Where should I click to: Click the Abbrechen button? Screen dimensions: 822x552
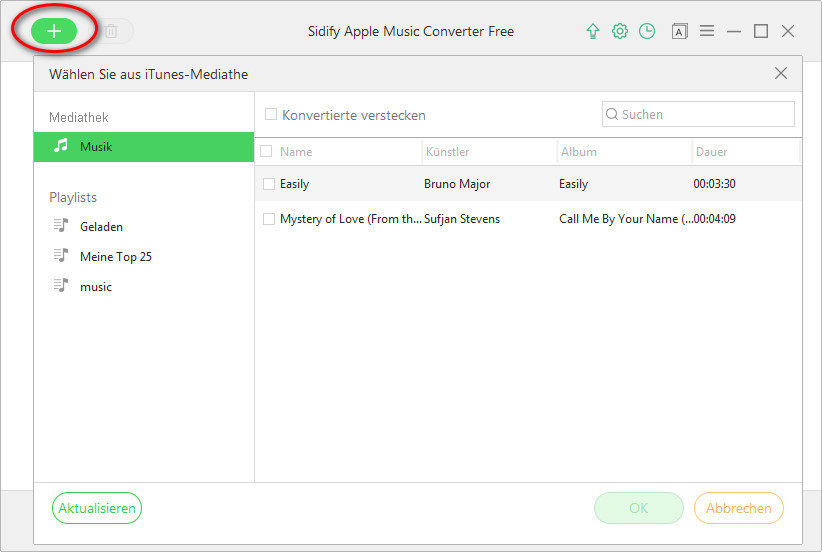[x=739, y=508]
